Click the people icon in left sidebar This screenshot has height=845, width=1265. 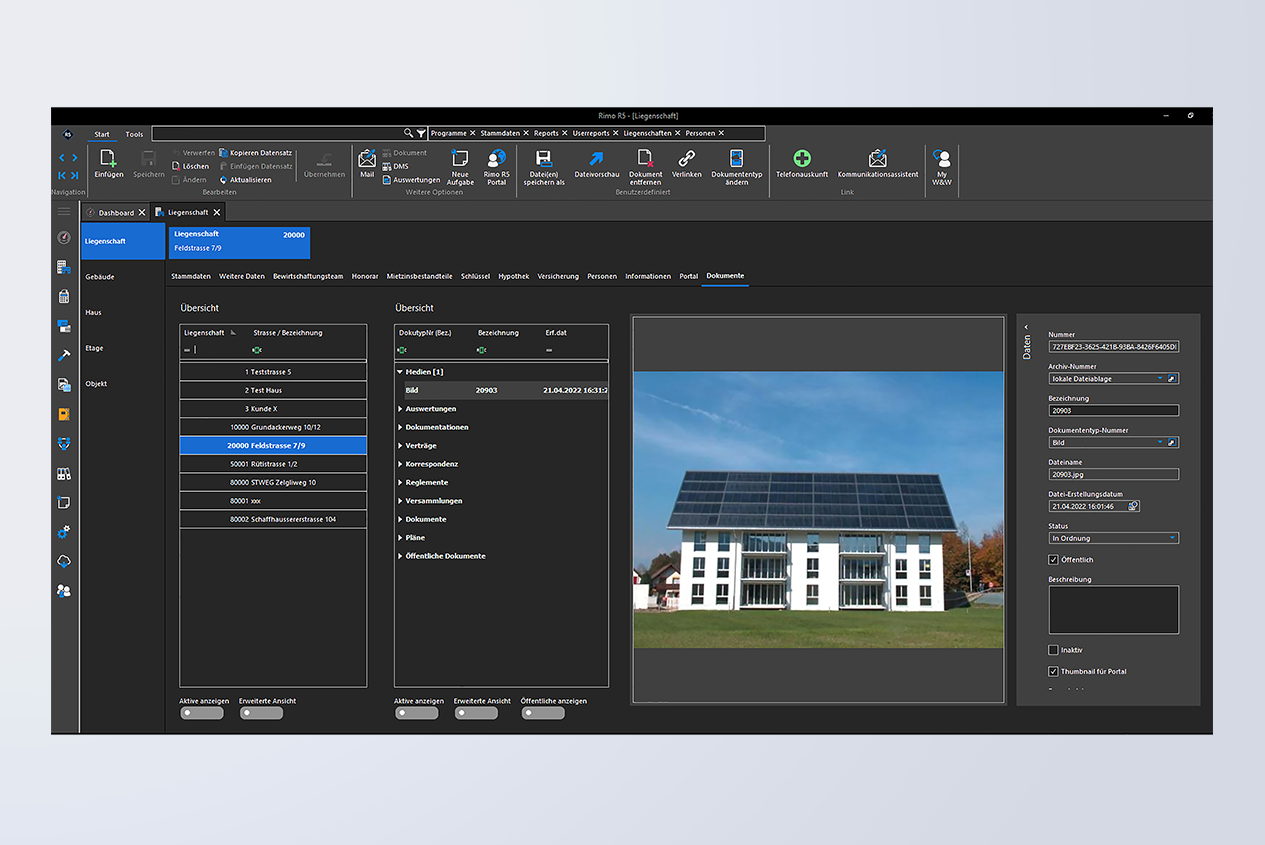pos(64,591)
